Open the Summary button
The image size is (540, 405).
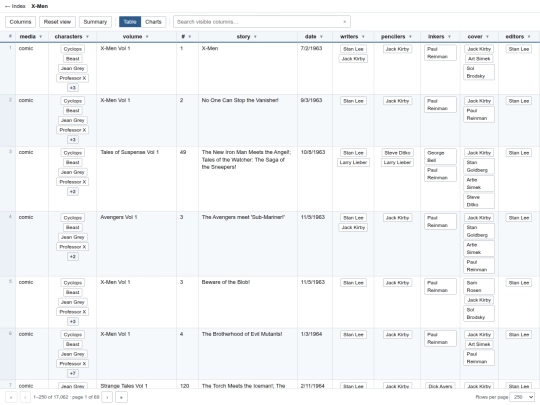tap(95, 22)
